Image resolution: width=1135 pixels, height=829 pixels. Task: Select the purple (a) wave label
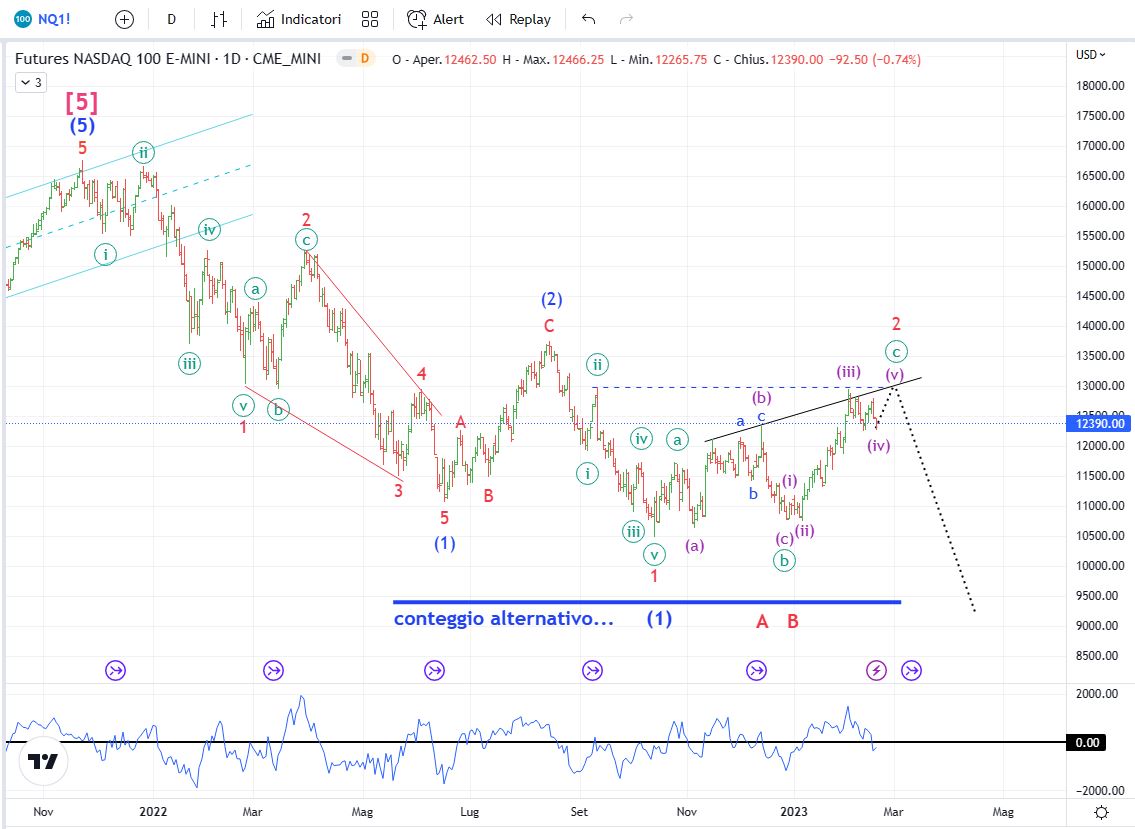[x=695, y=545]
